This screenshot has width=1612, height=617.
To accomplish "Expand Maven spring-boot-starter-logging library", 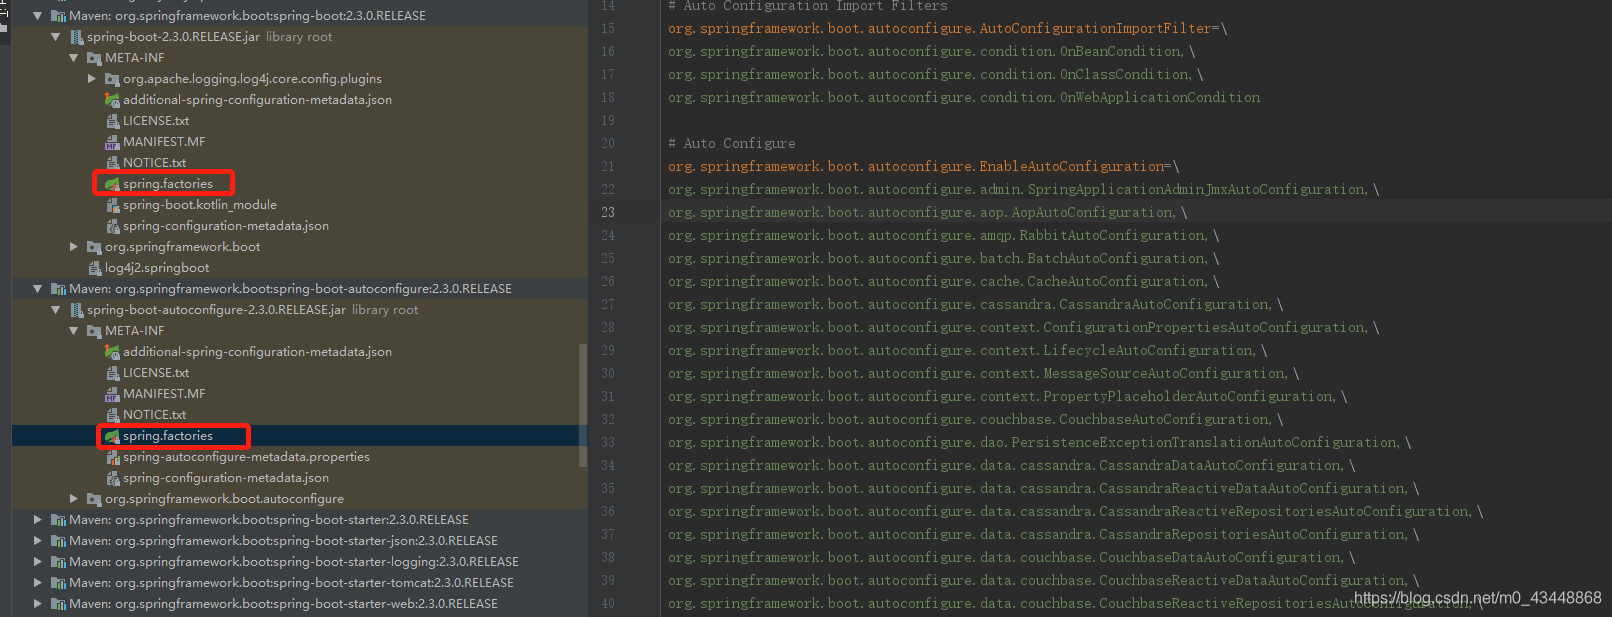I will (38, 562).
